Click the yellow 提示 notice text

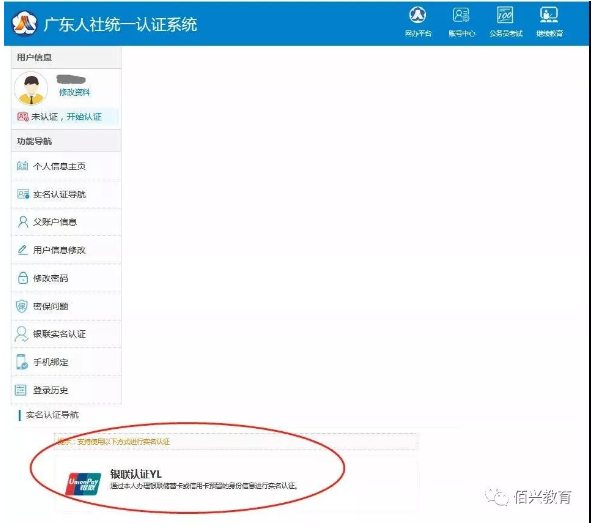(113, 441)
